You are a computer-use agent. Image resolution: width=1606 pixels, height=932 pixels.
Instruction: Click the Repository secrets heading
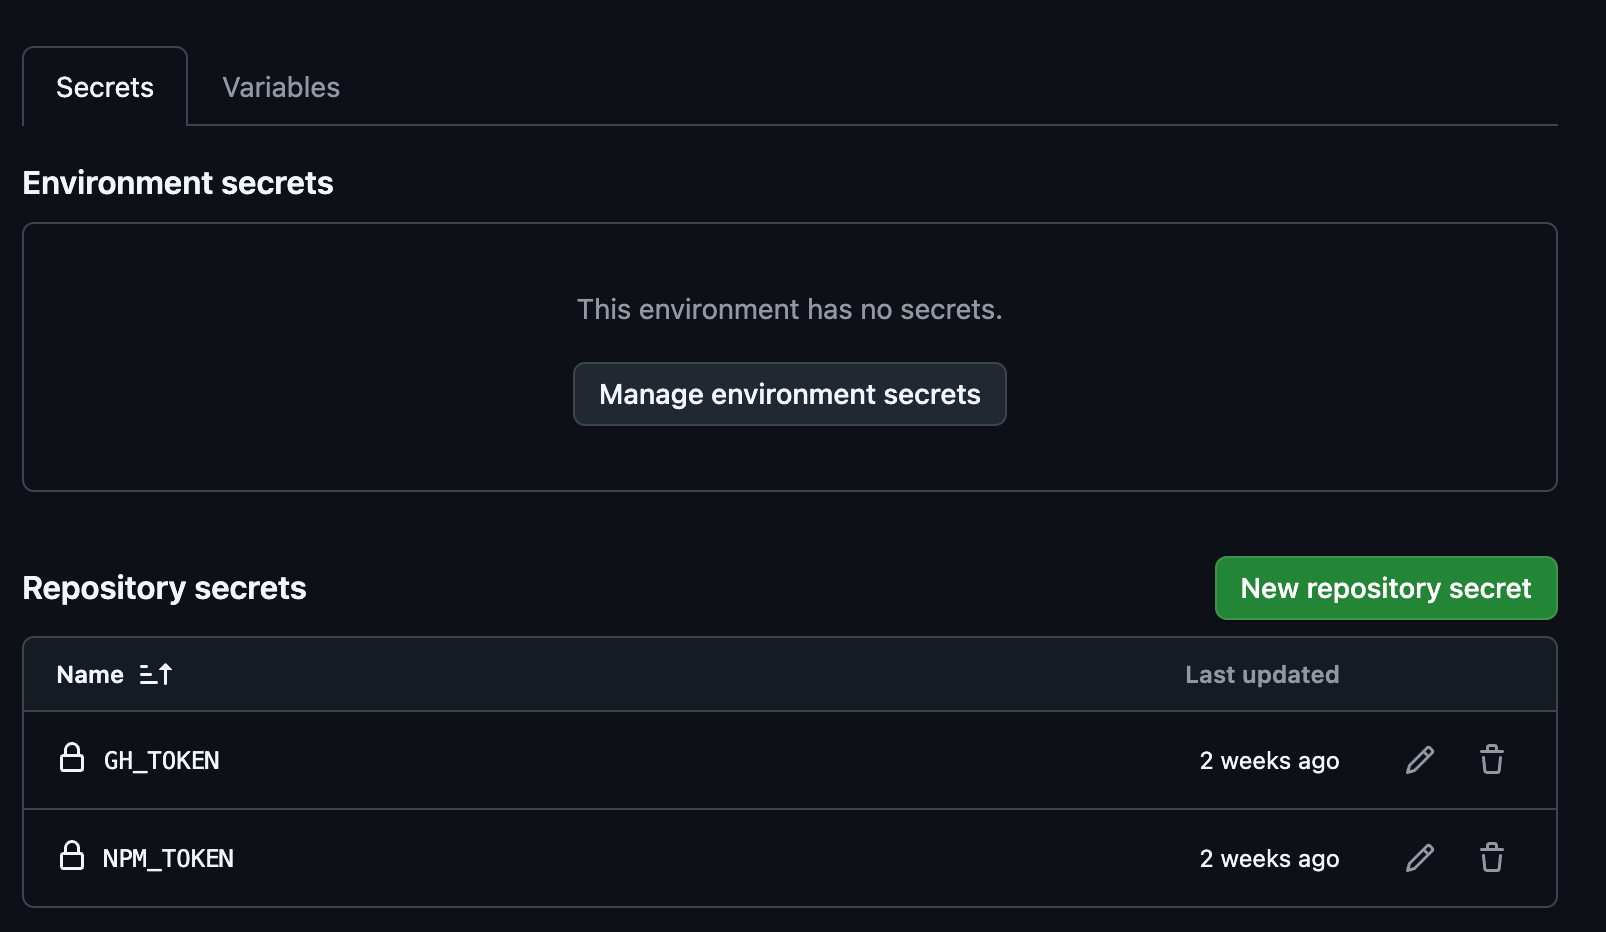(164, 588)
